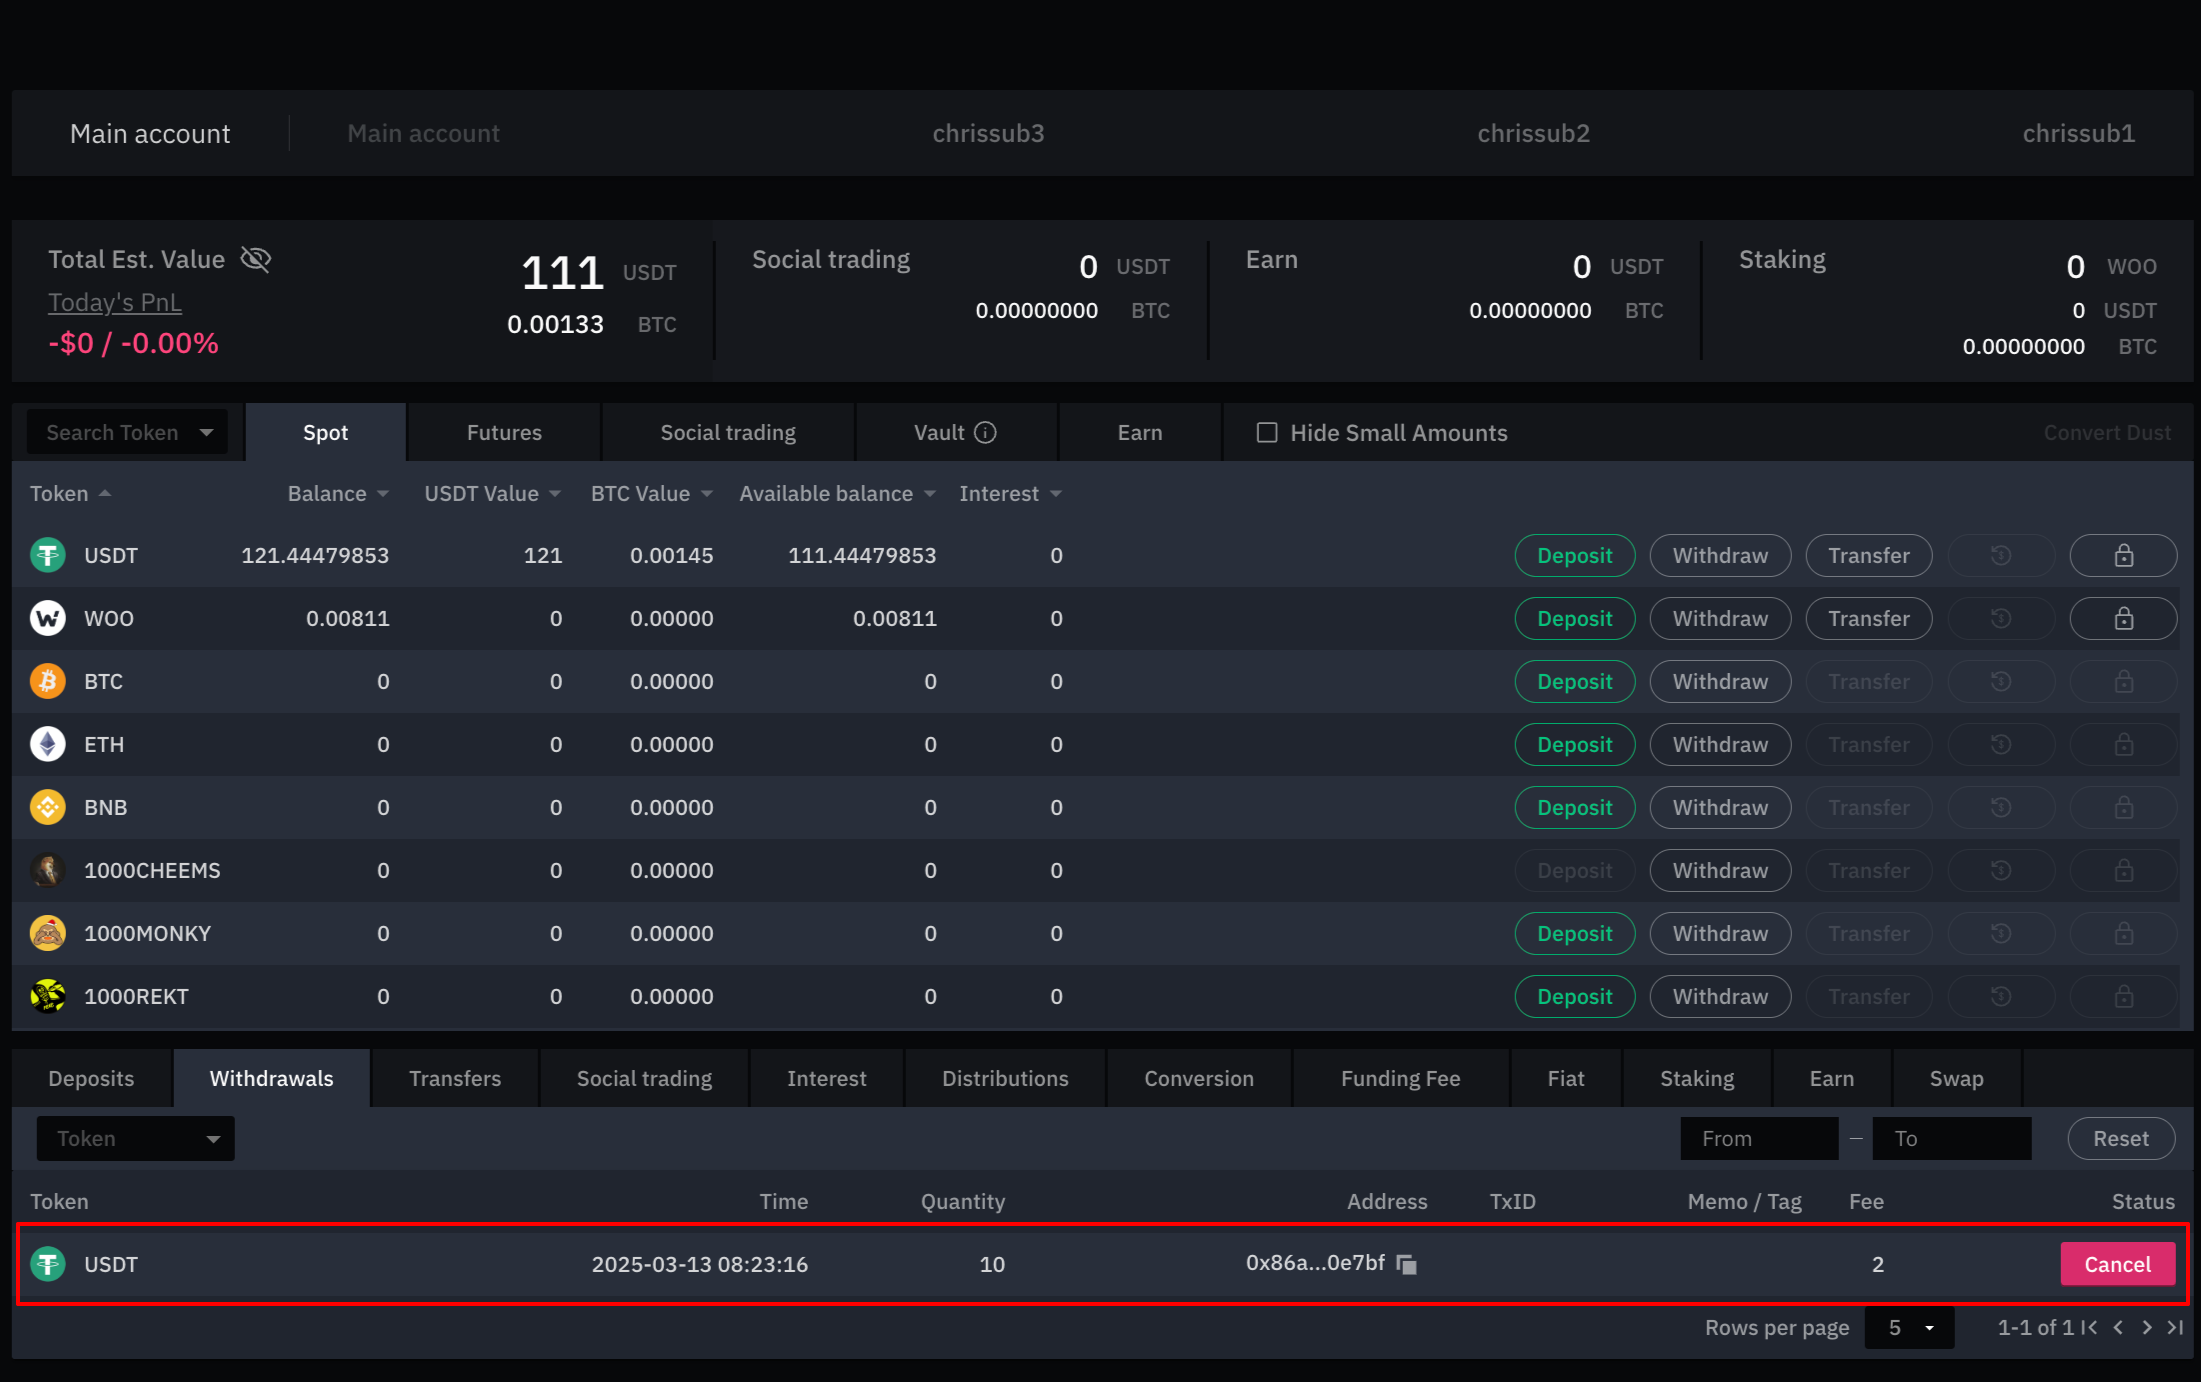Click the BNB token logo
The height and width of the screenshot is (1382, 2201).
(48, 808)
